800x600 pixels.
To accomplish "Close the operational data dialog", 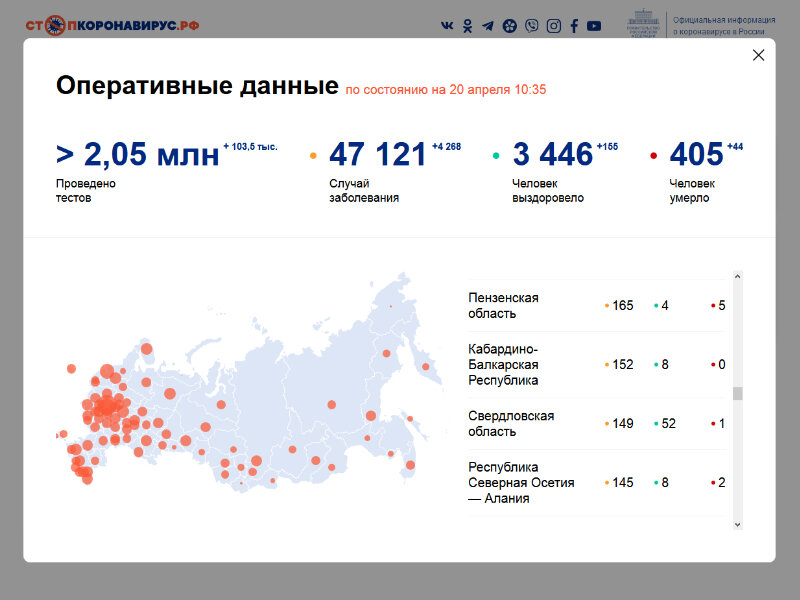I will click(x=758, y=55).
